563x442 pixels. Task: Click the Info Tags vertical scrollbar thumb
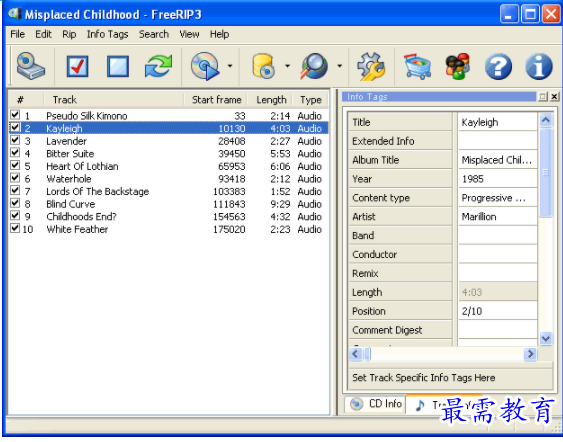pyautogui.click(x=546, y=173)
